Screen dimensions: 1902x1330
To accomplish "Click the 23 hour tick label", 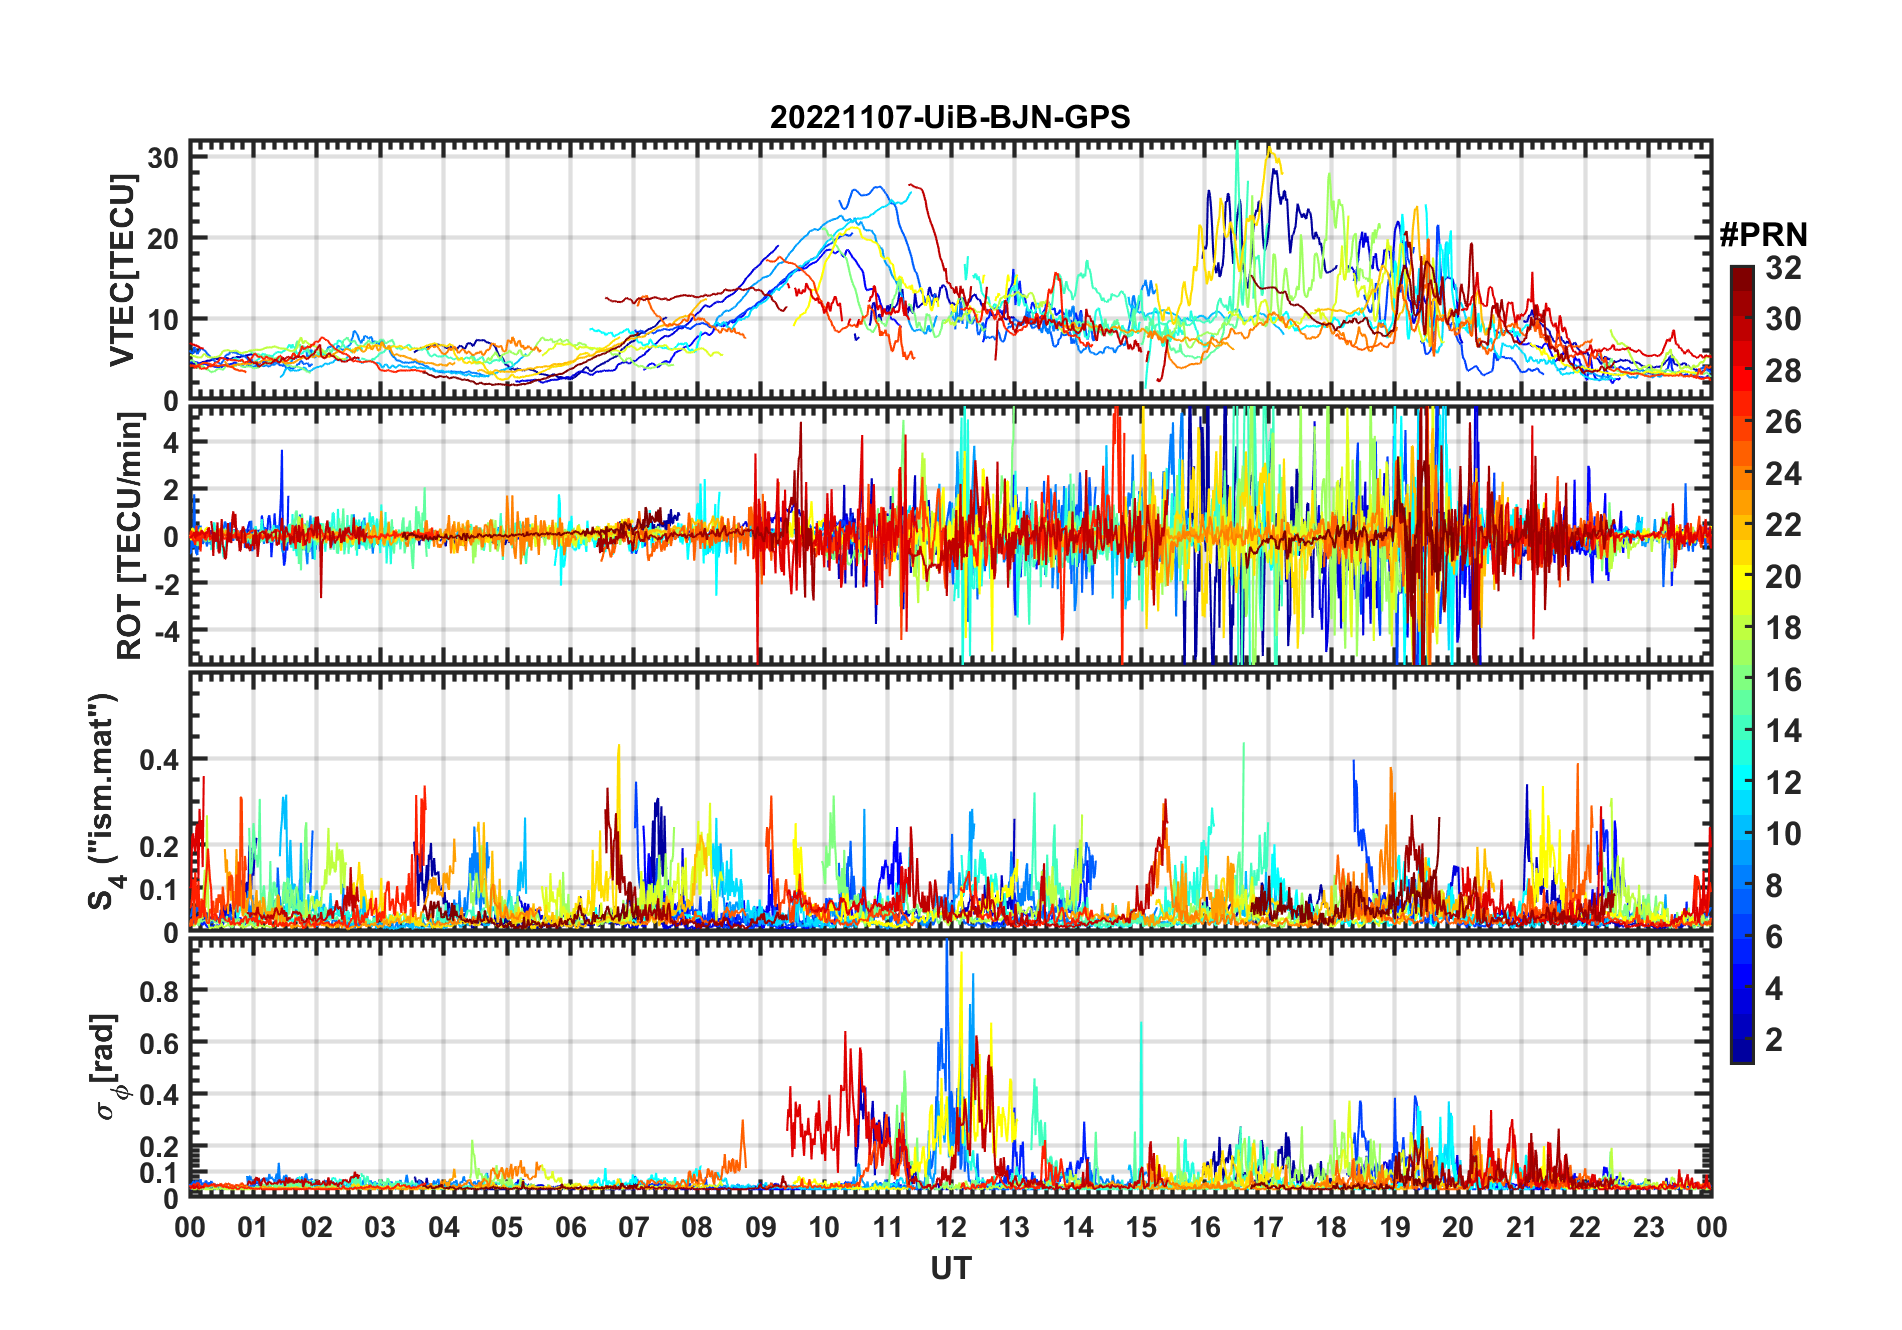I will pos(1648,1227).
